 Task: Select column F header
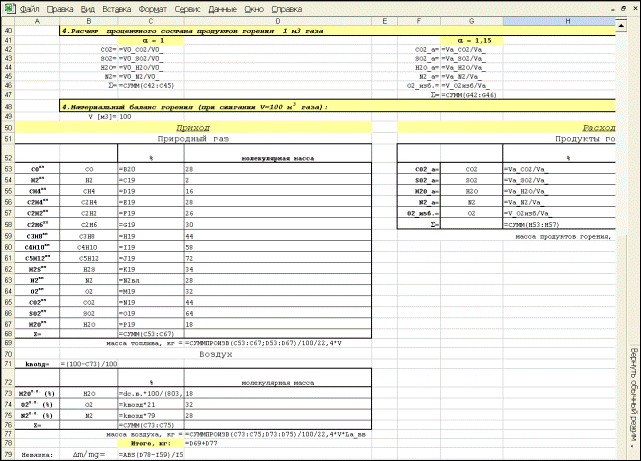419,21
